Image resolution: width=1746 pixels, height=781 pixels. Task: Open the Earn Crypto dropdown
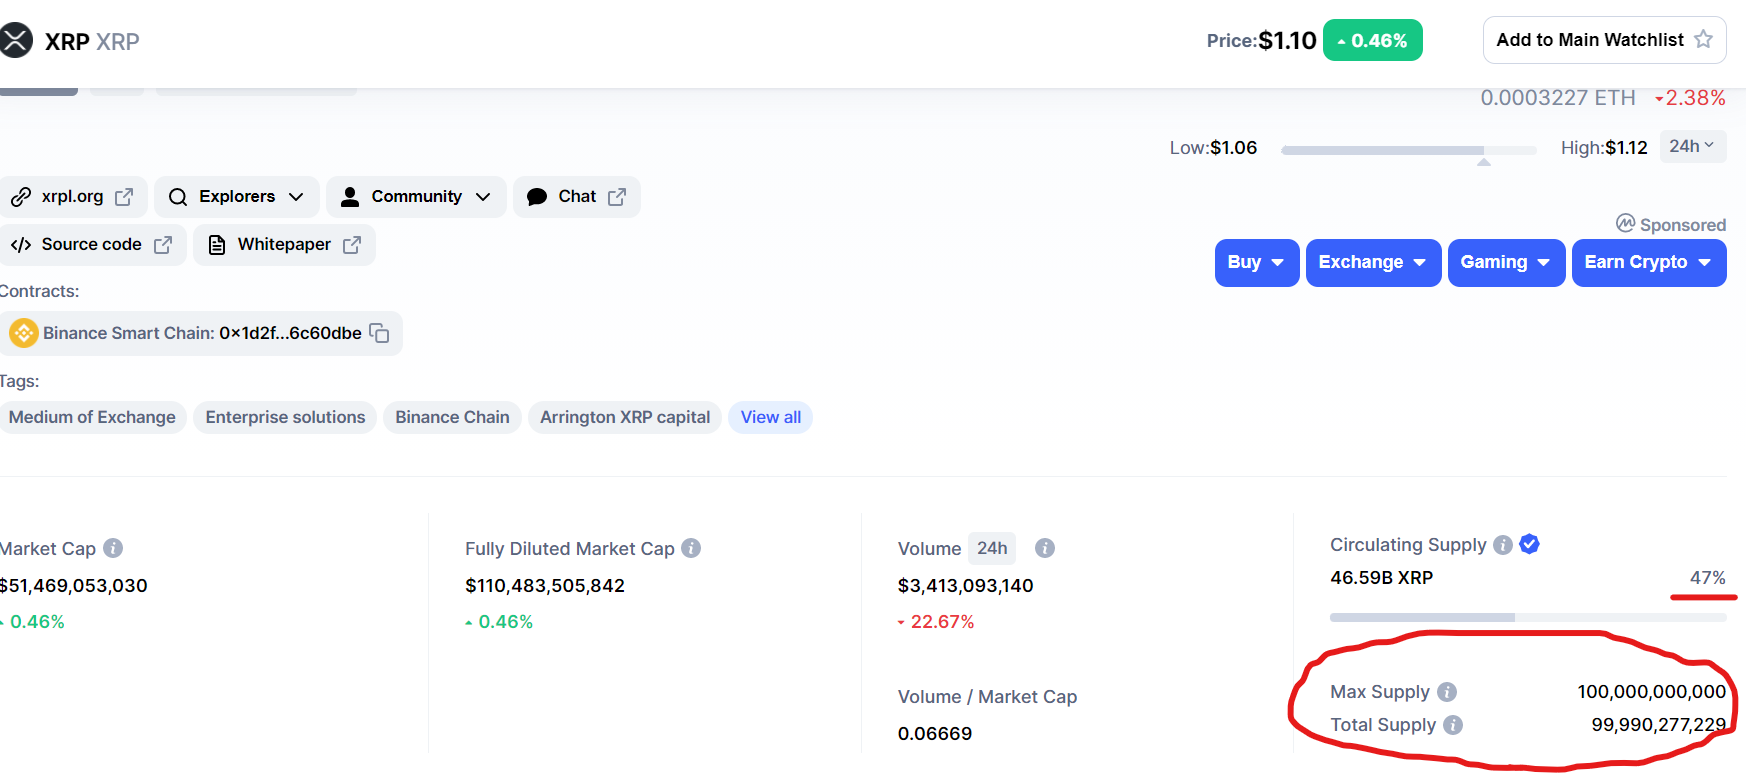pos(1649,263)
